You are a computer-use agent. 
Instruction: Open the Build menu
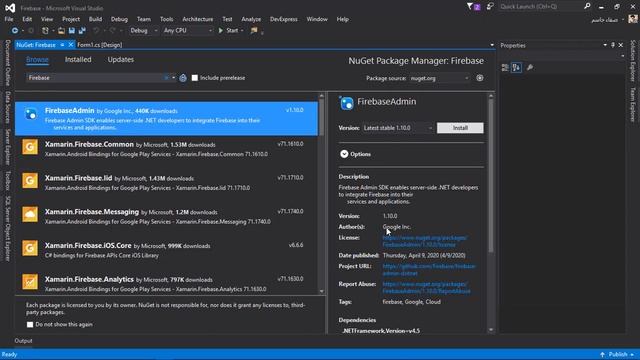pyautogui.click(x=95, y=19)
